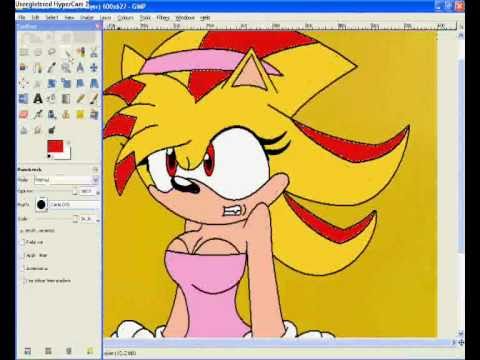Select the Zoom magnifier tool

click(x=66, y=68)
